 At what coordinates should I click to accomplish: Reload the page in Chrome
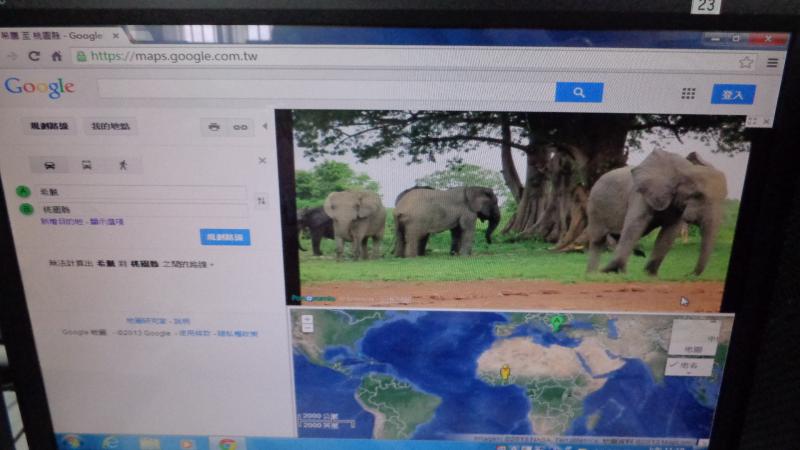(x=34, y=56)
